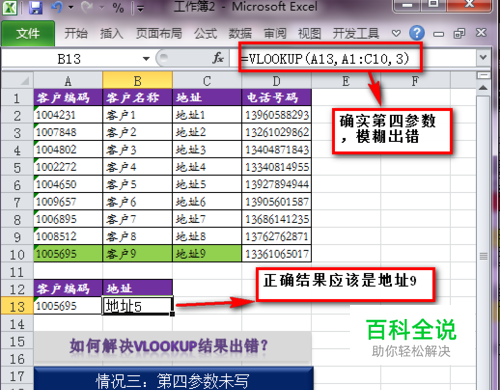500x390 pixels.
Task: Open the 文件 tab
Action: tap(28, 33)
